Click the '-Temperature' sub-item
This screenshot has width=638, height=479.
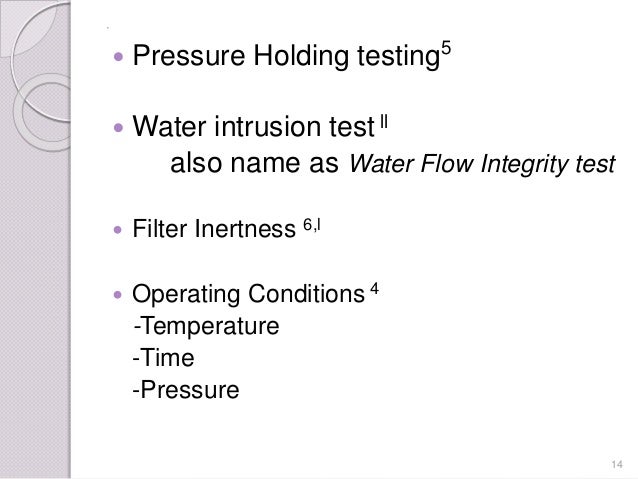(206, 326)
